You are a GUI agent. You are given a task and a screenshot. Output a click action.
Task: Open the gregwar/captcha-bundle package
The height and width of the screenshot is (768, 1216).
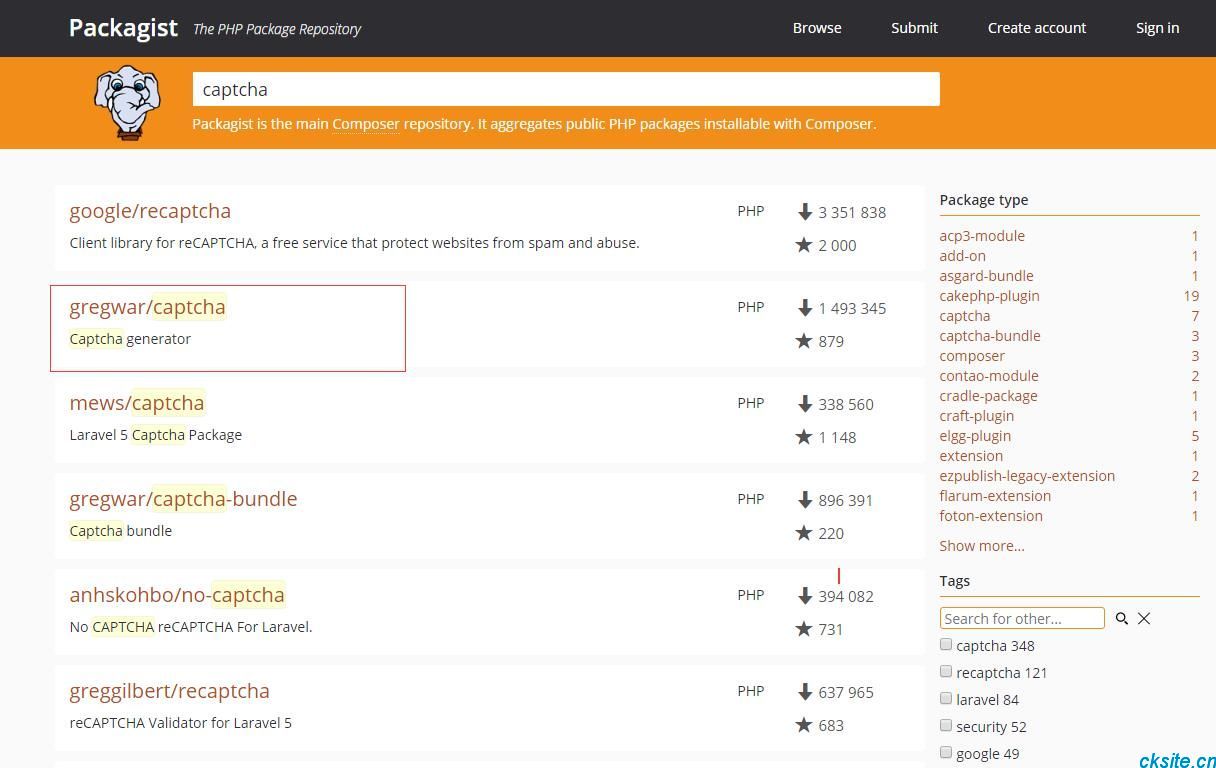(x=183, y=499)
